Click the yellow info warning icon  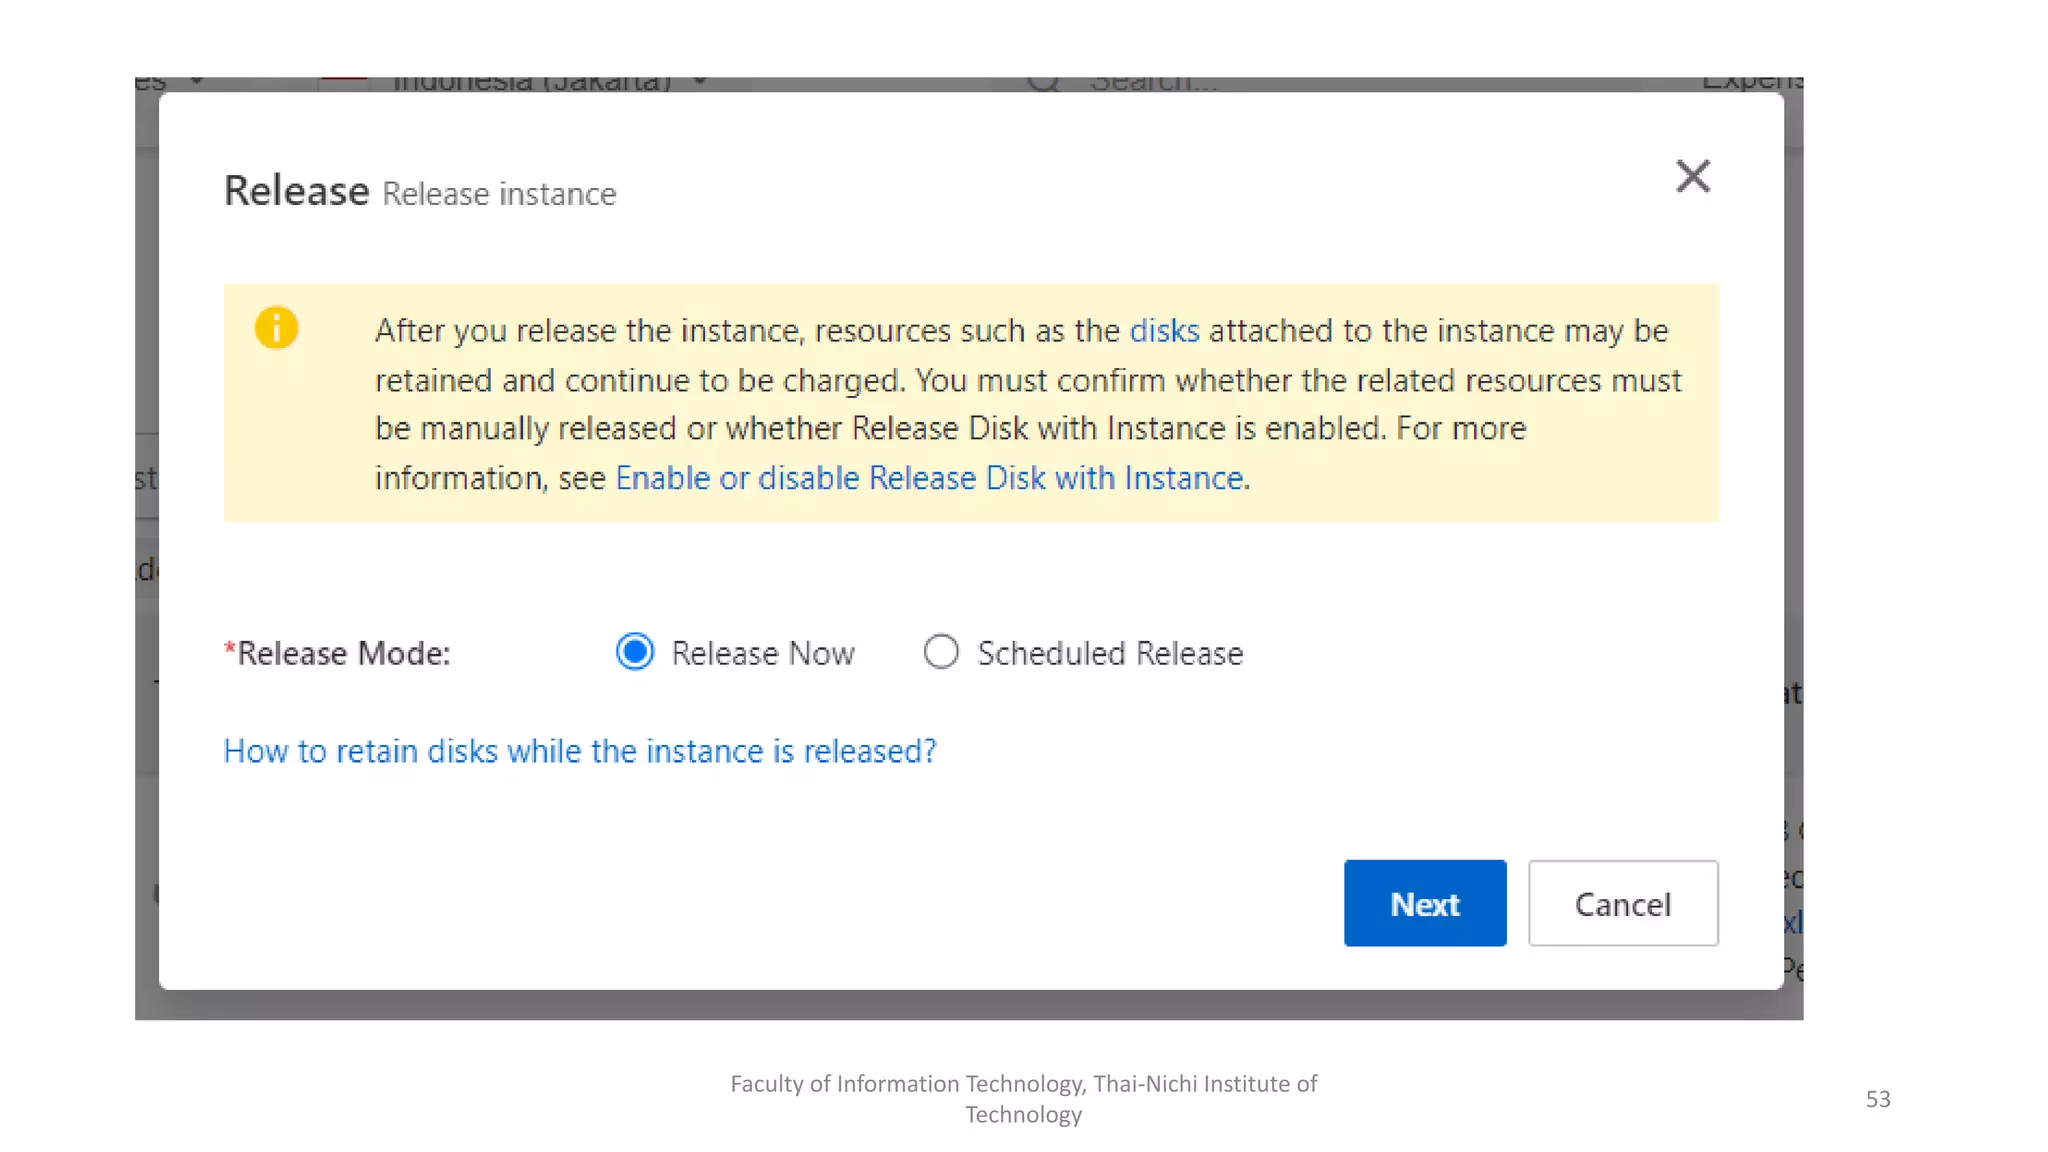[276, 328]
